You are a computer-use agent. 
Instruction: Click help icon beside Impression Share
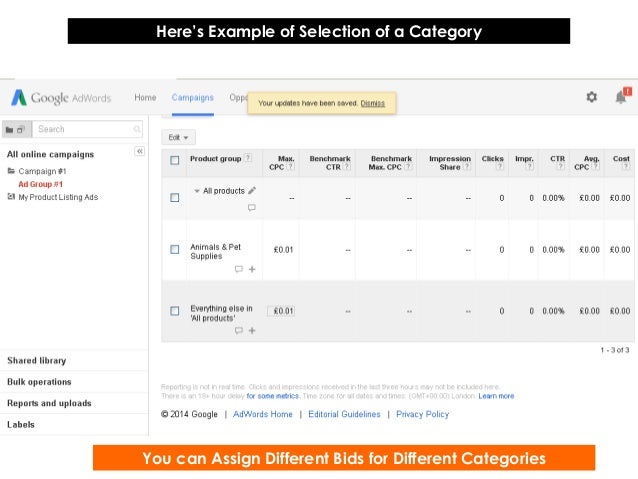tap(467, 167)
